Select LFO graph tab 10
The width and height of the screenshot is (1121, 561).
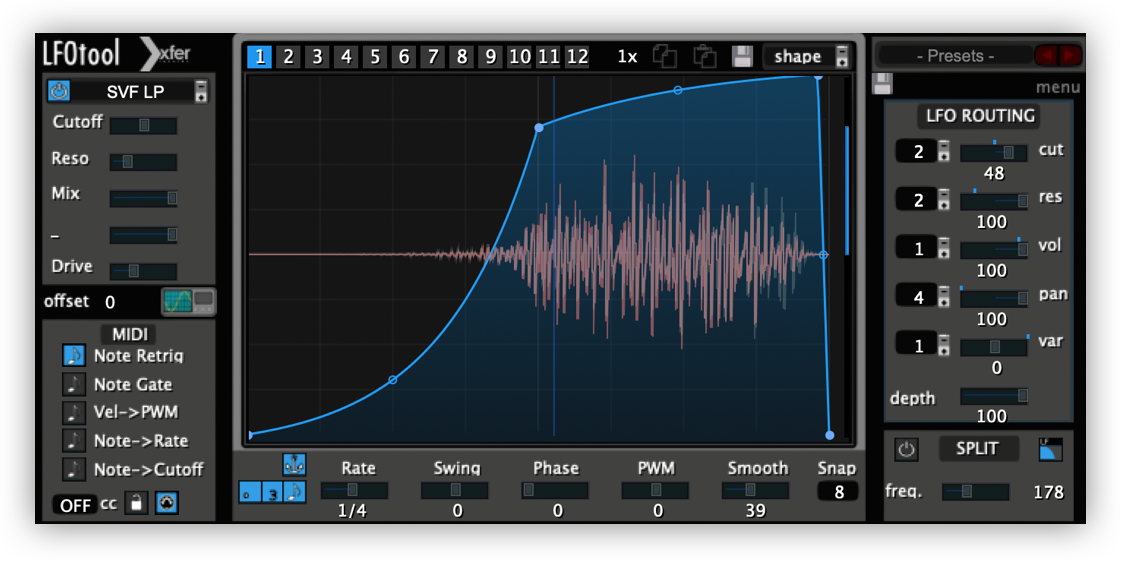click(520, 56)
